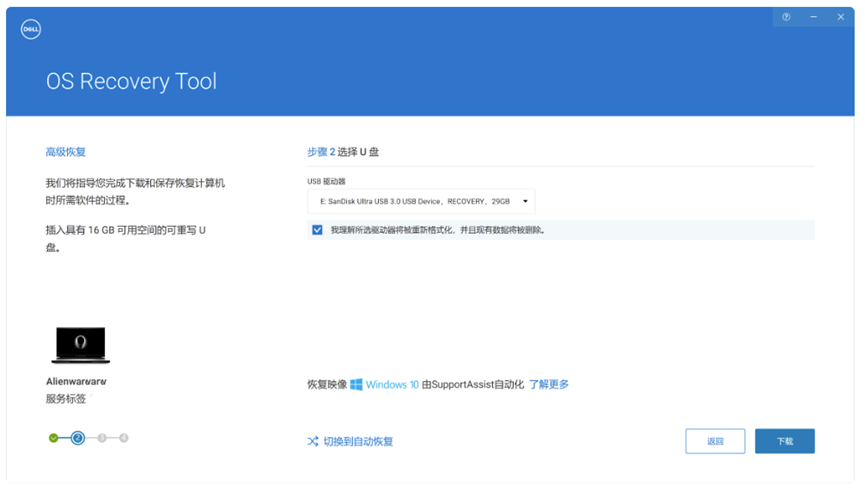Click the 步骤 2 选择 U 盘 heading
865x491 pixels.
pos(343,152)
